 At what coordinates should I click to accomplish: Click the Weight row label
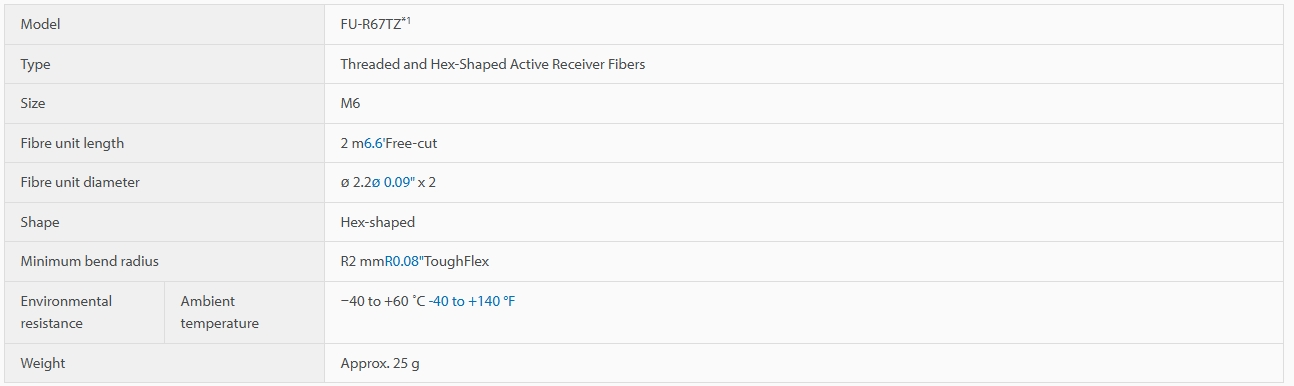point(43,363)
